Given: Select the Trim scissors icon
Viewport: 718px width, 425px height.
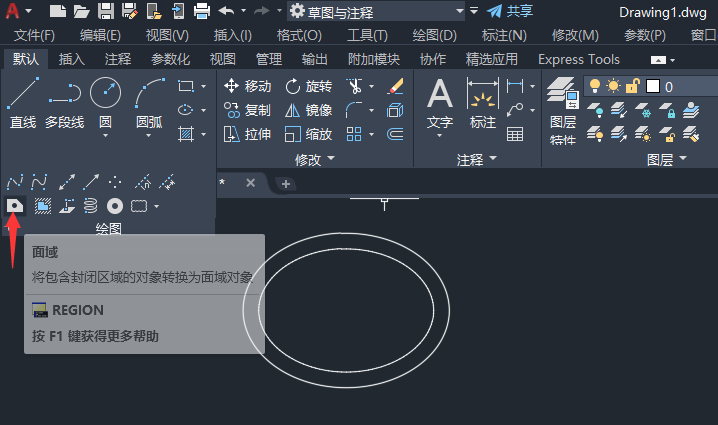Looking at the screenshot, I should click(354, 86).
